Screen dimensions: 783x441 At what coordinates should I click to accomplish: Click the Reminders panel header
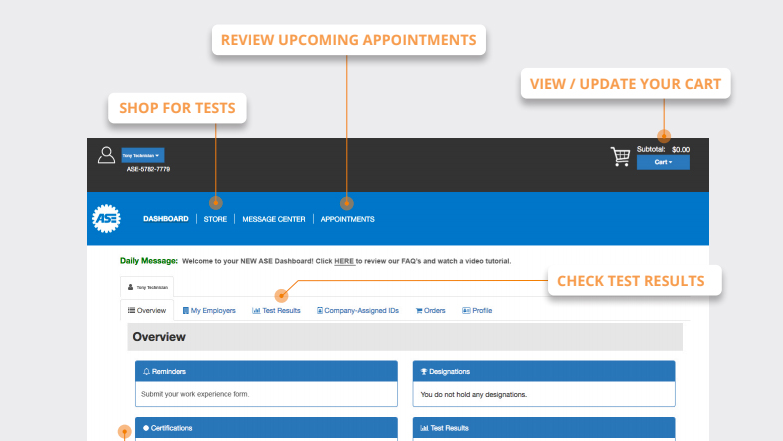(x=266, y=371)
